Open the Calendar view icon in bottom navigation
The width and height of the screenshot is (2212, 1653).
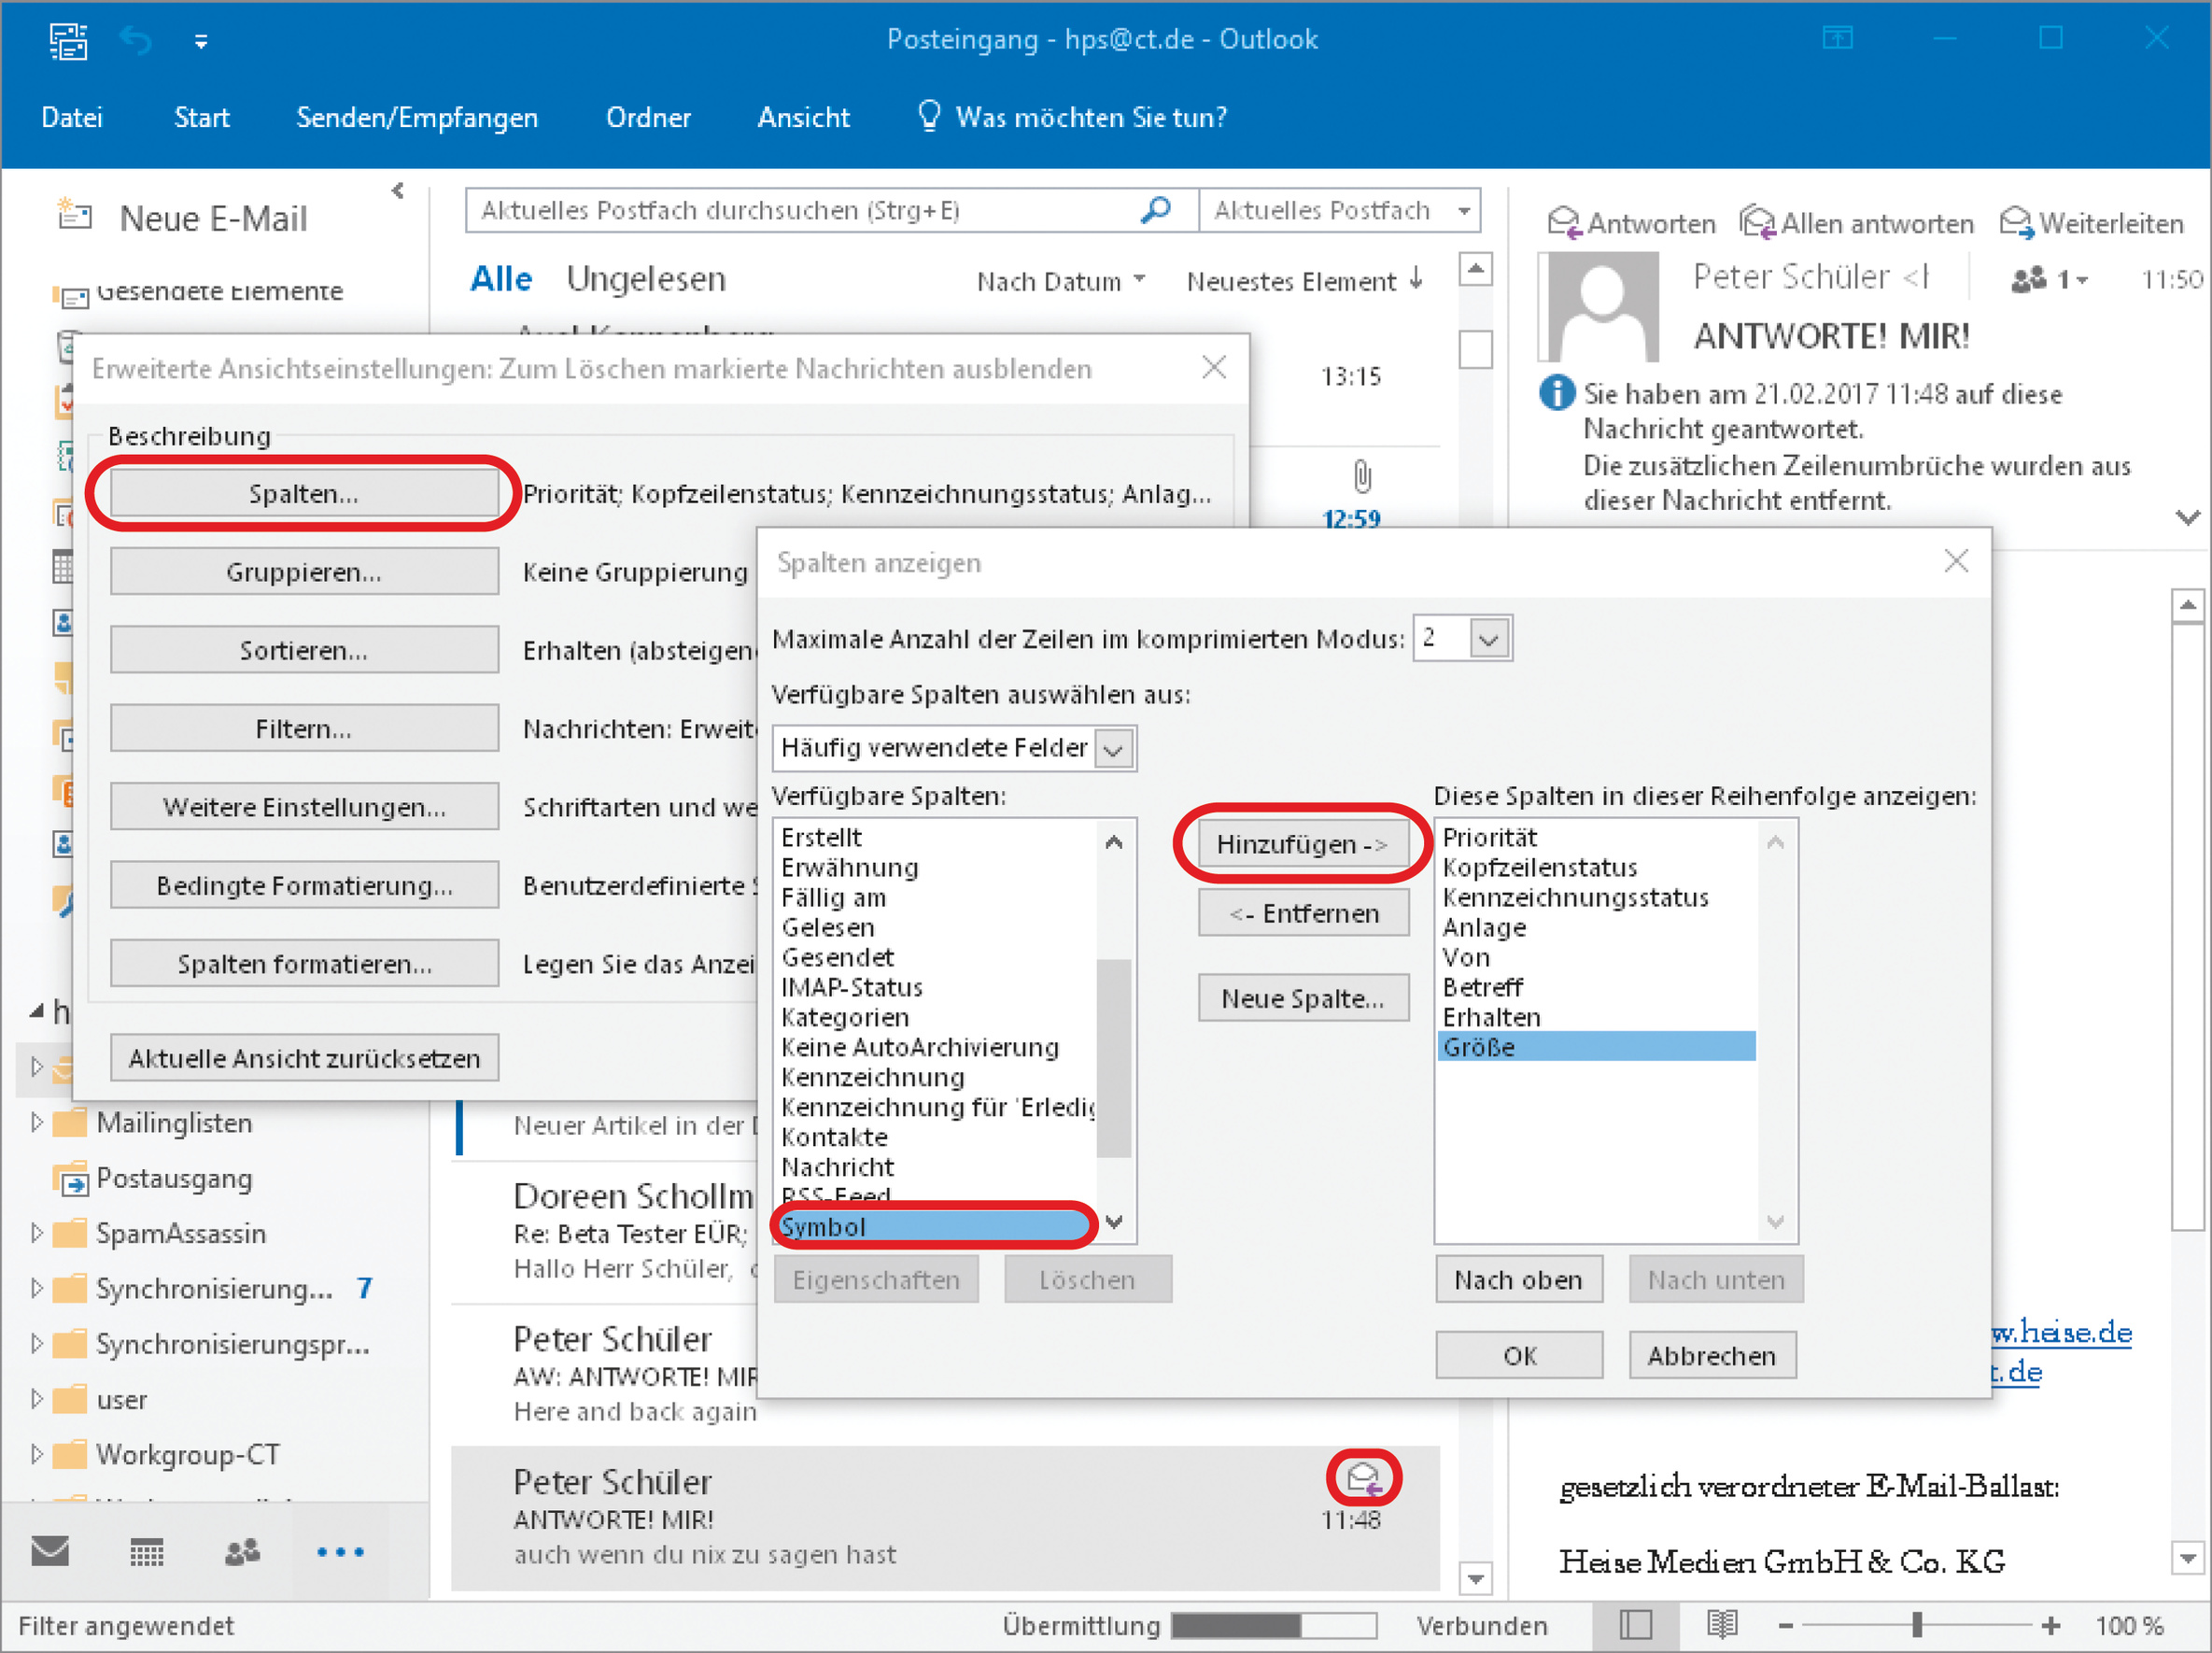coord(147,1552)
